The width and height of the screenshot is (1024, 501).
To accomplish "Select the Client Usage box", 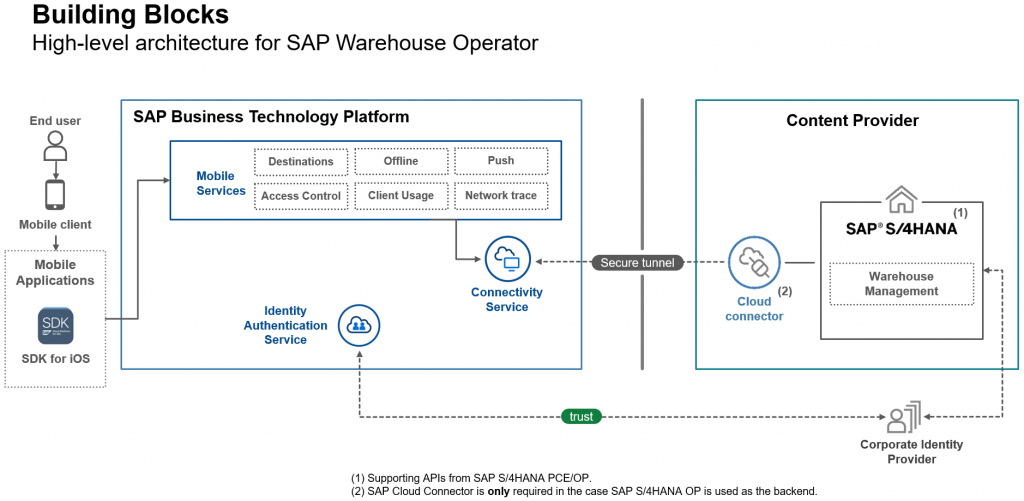I will point(401,195).
